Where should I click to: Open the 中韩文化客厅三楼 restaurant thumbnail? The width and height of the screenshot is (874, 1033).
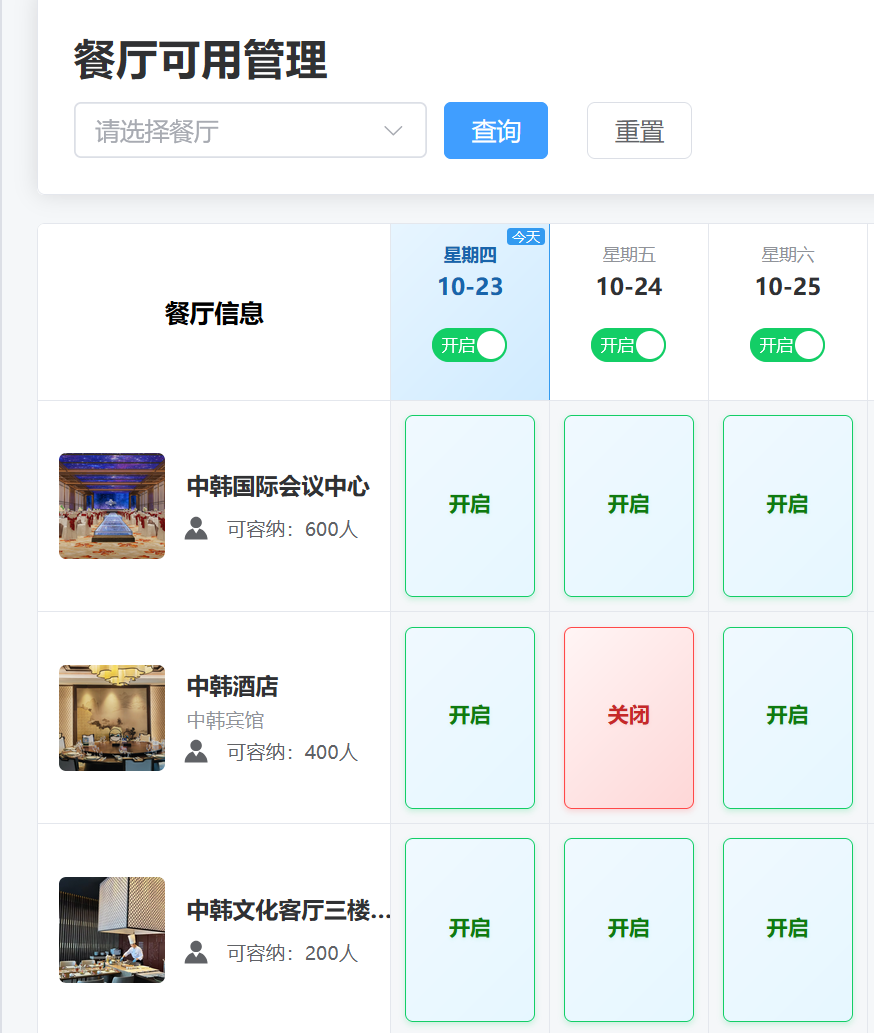coord(112,930)
